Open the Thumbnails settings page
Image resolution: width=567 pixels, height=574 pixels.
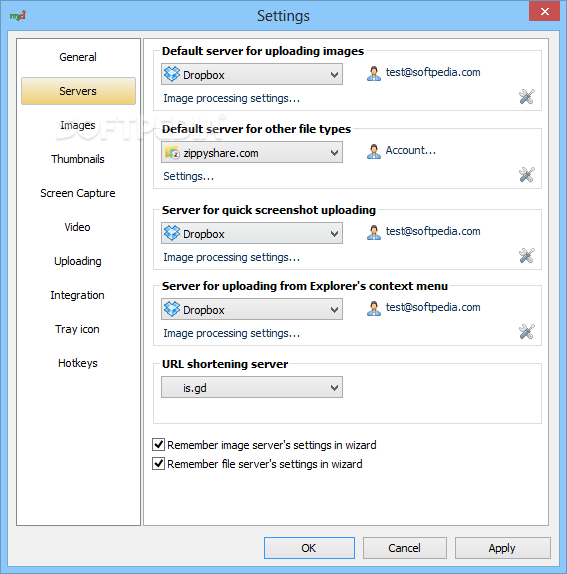pyautogui.click(x=78, y=159)
